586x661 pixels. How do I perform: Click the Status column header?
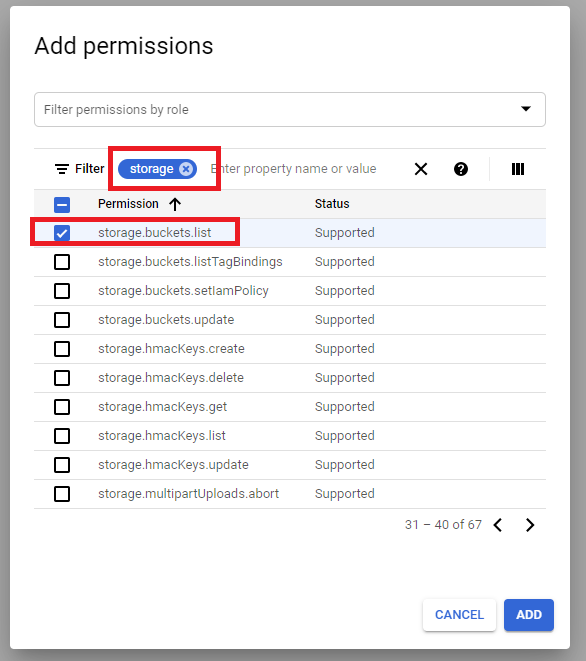click(332, 204)
